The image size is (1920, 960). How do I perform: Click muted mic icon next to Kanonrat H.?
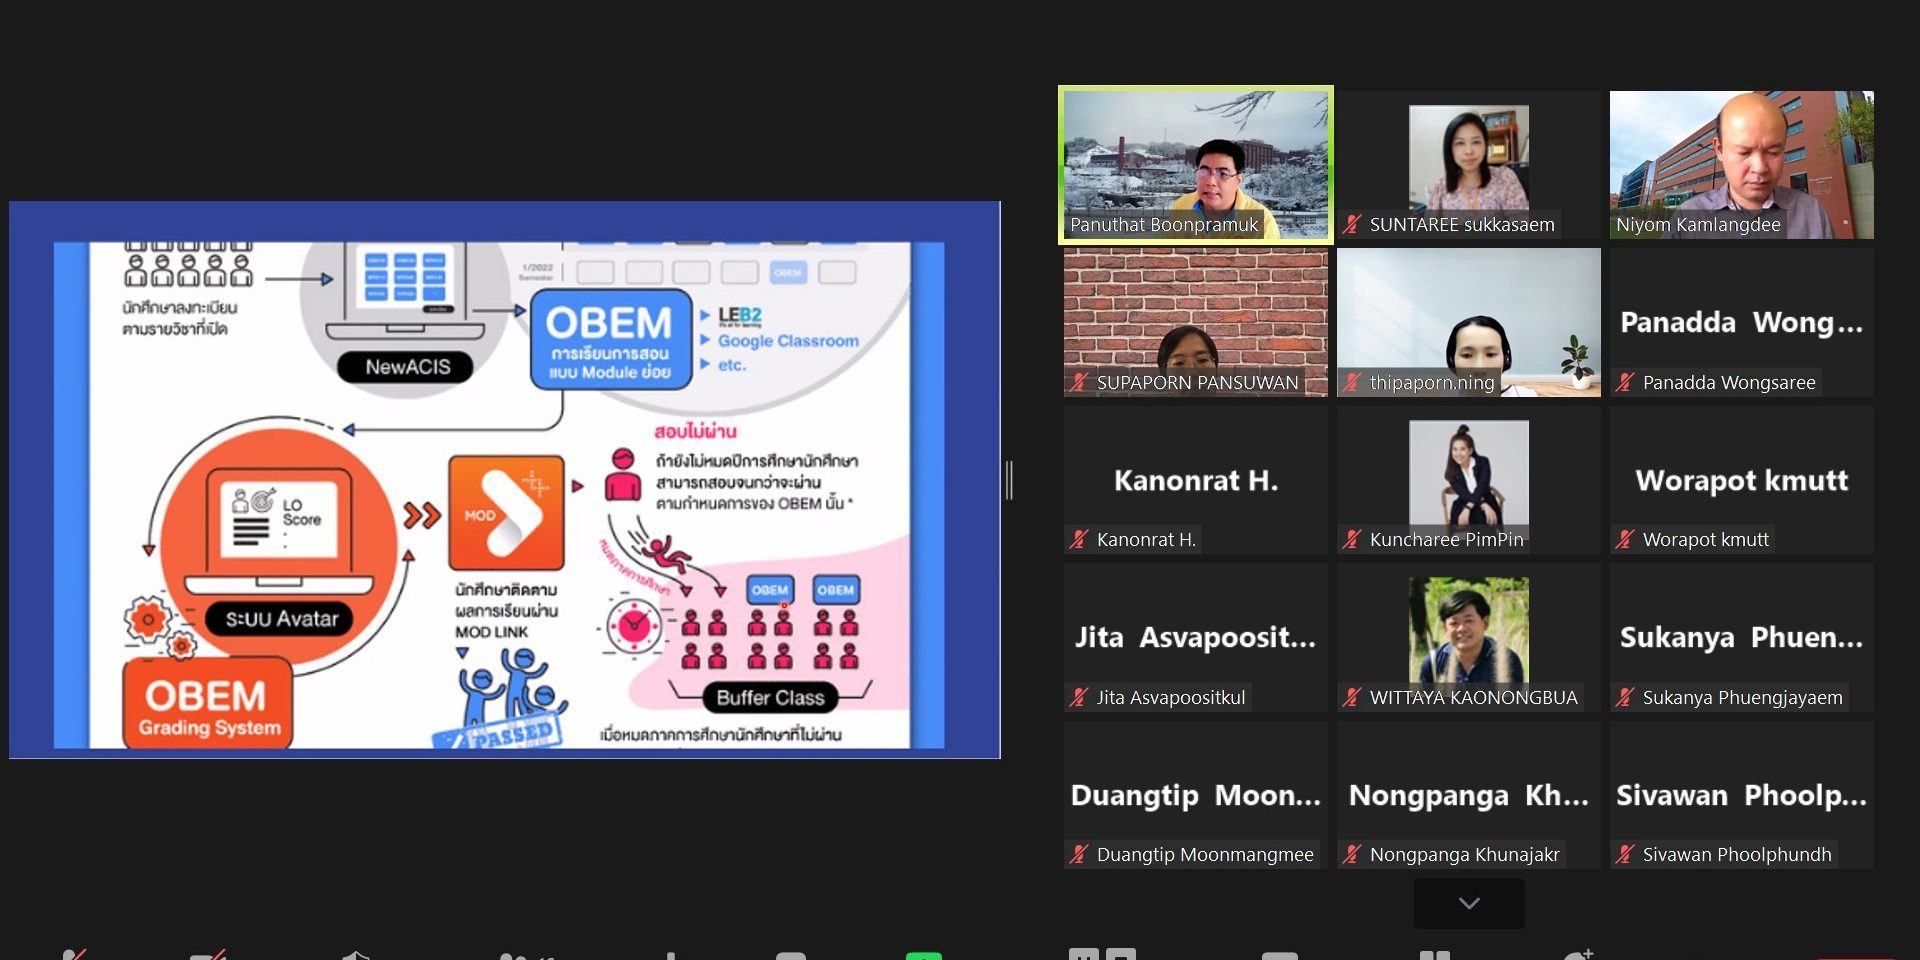coord(1079,540)
